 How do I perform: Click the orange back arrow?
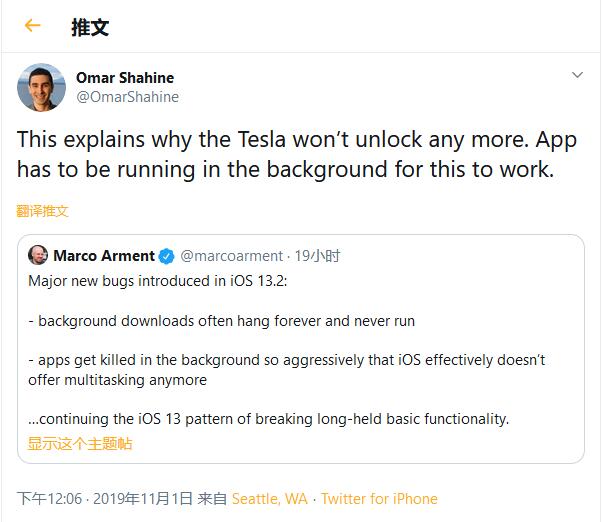(33, 26)
